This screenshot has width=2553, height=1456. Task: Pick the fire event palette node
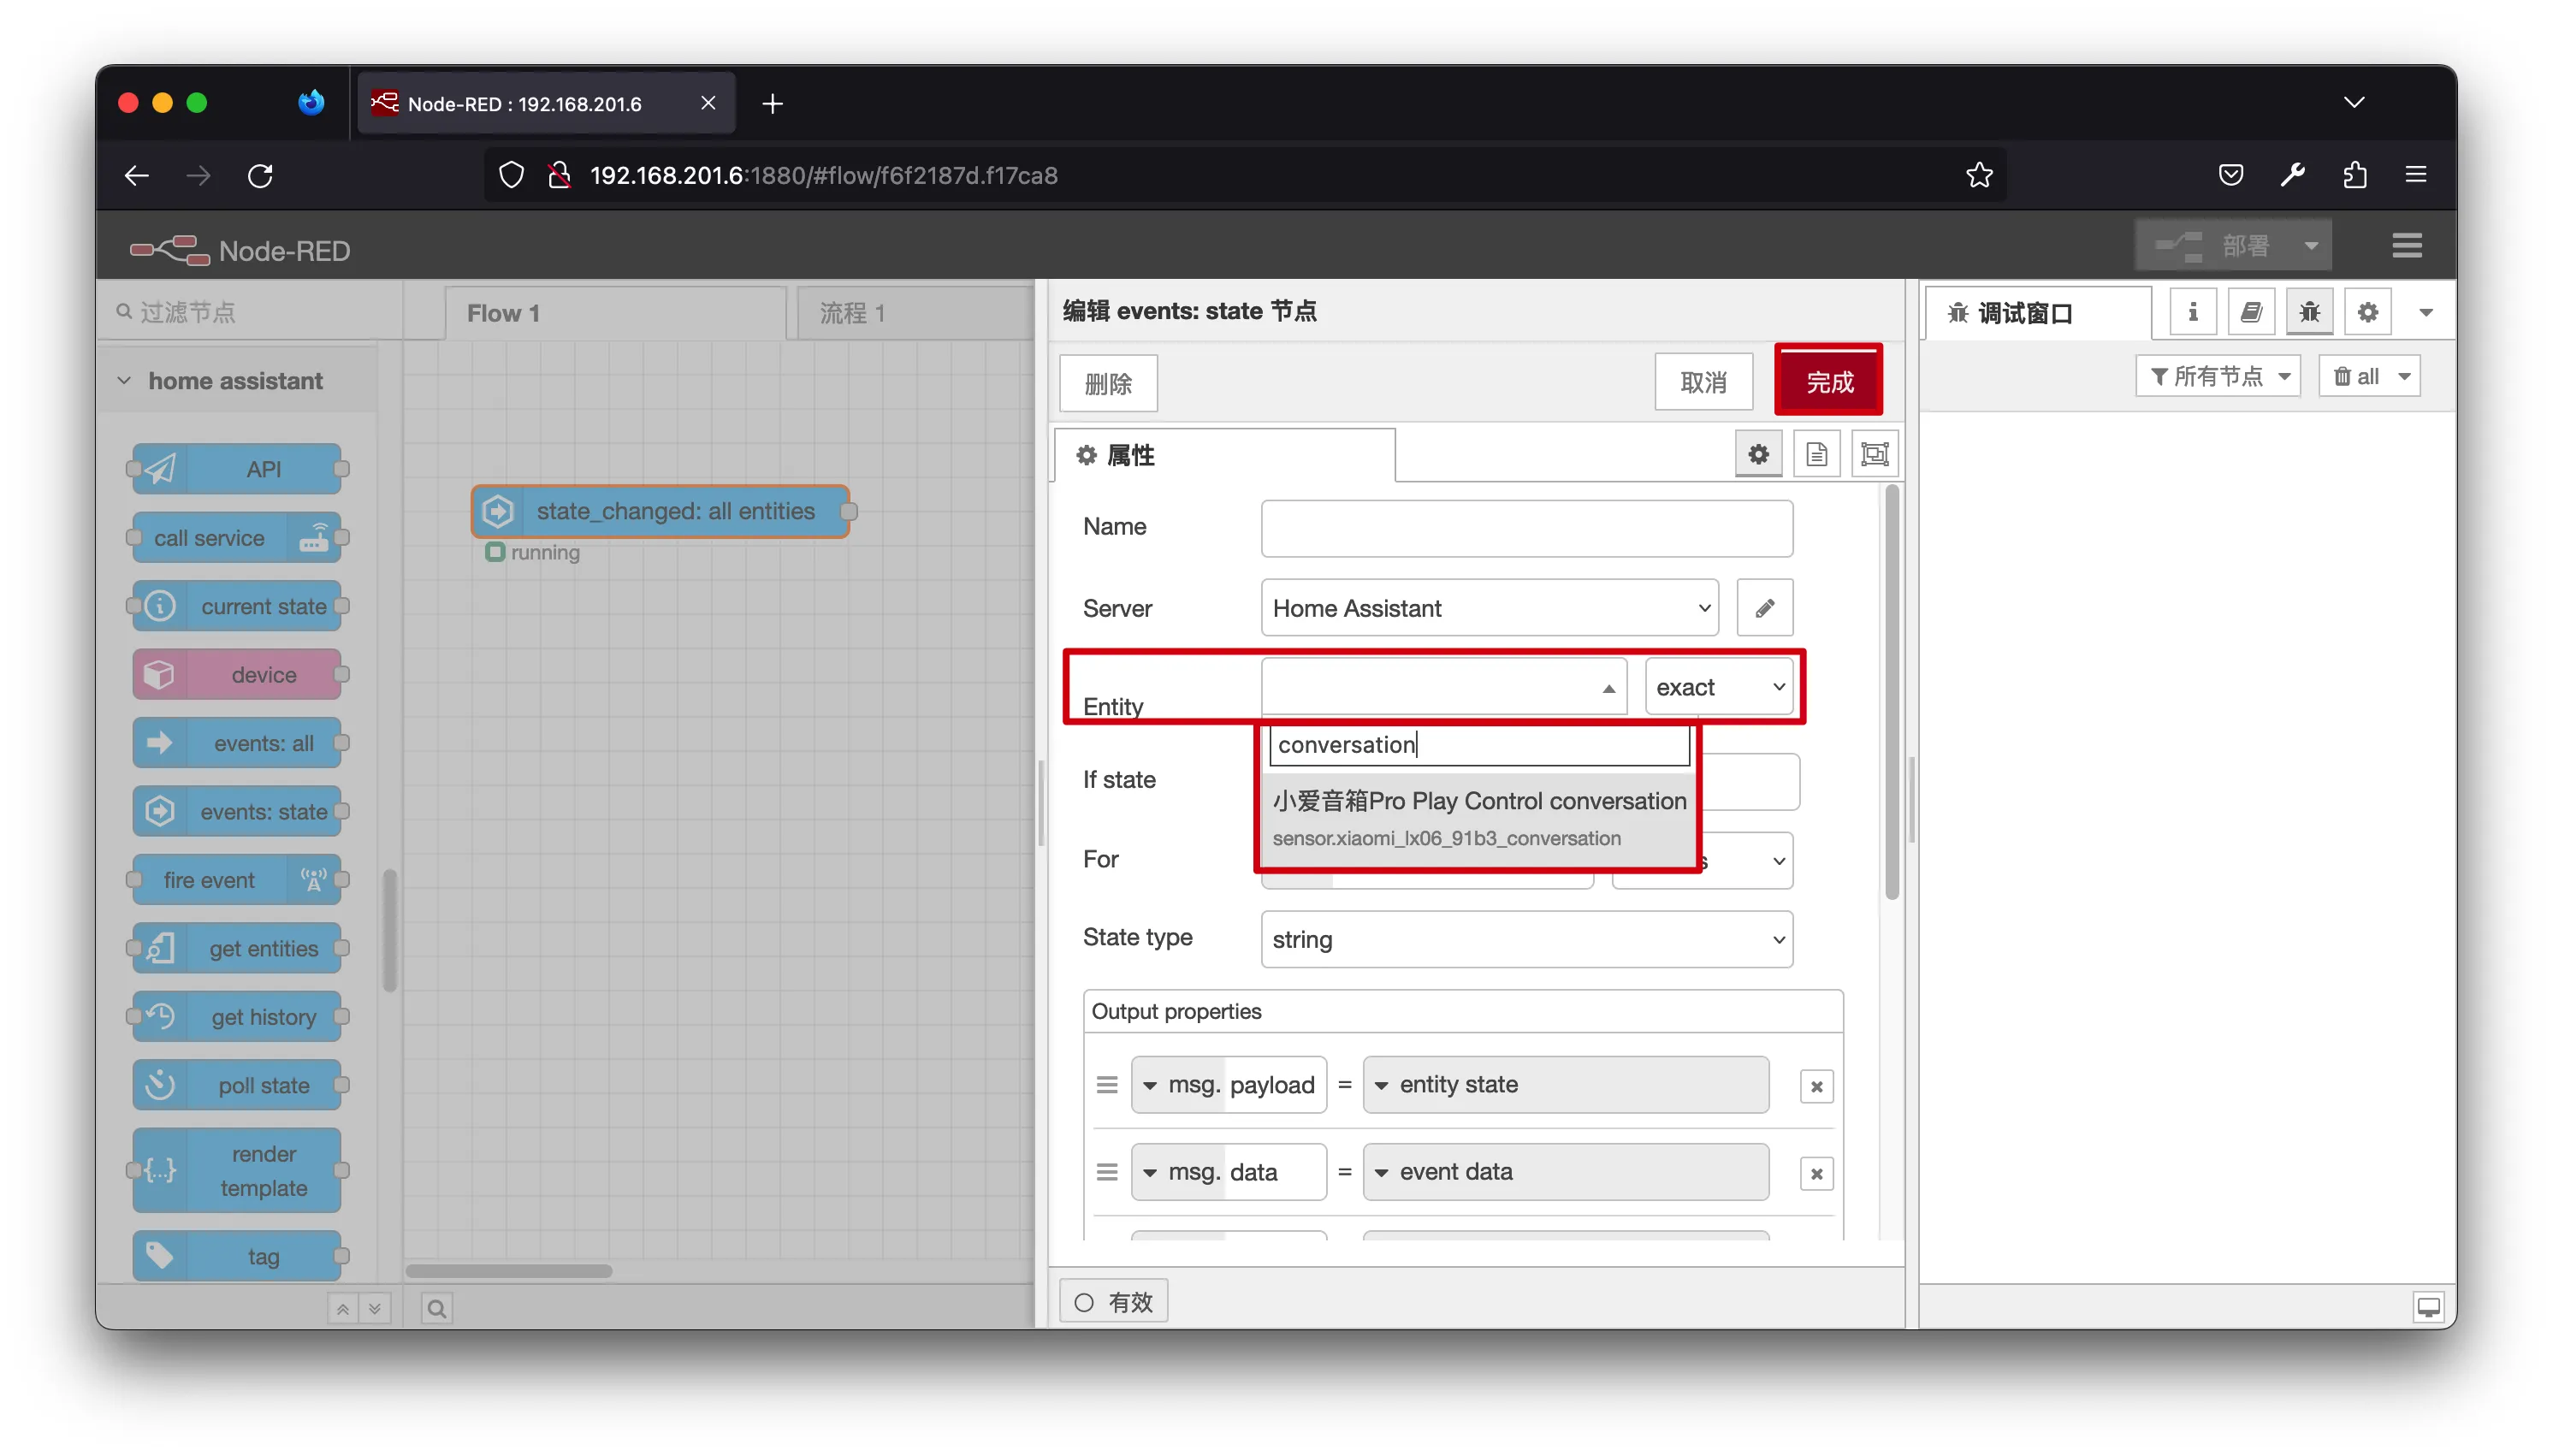click(x=237, y=880)
